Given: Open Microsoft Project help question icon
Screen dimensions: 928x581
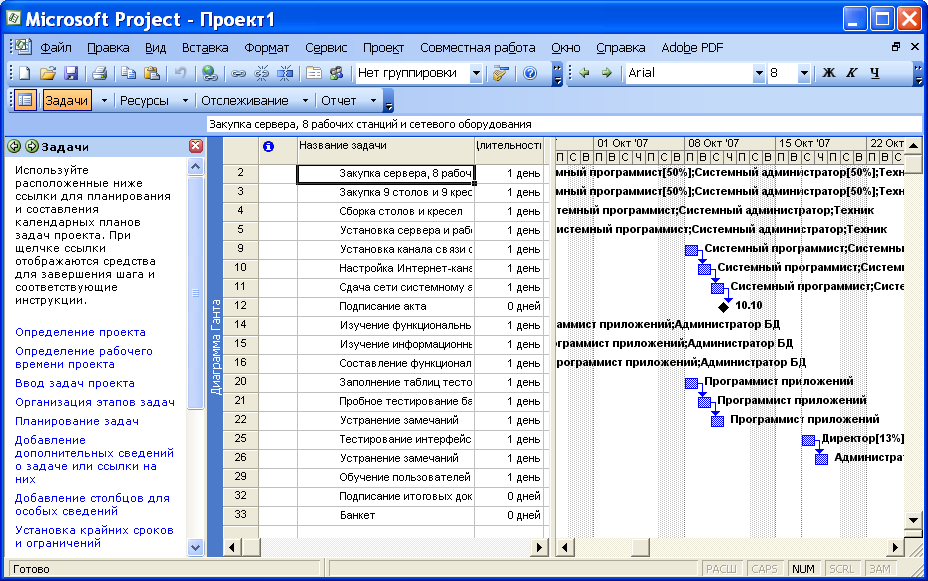Looking at the screenshot, I should (x=530, y=73).
